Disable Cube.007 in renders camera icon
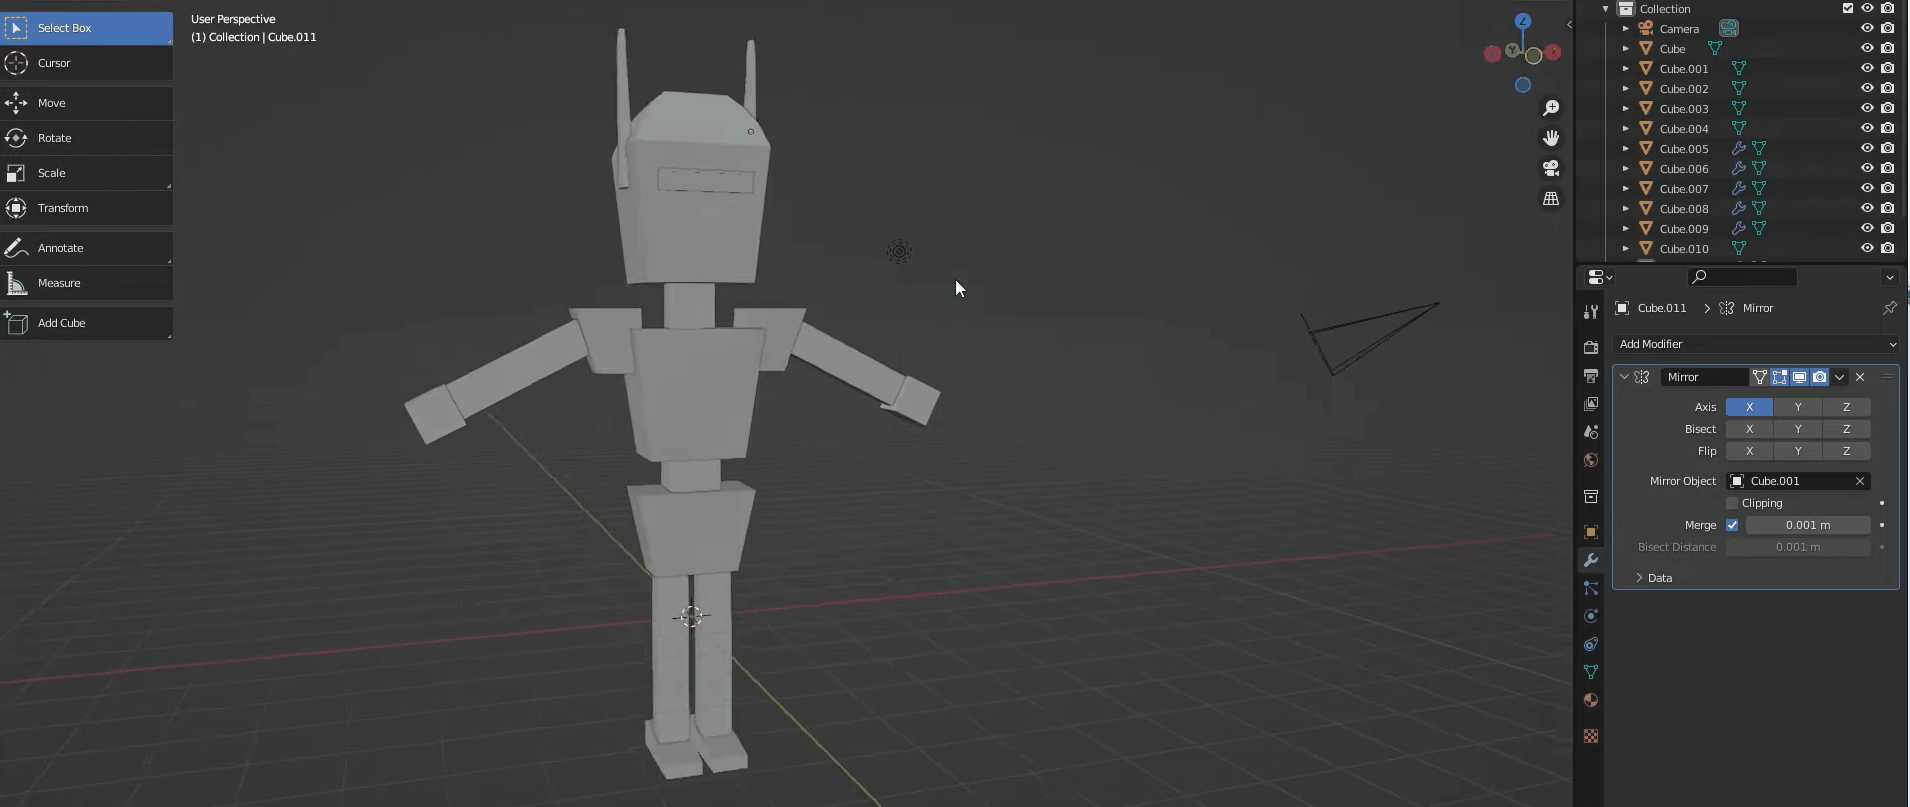1910x807 pixels. click(1887, 188)
